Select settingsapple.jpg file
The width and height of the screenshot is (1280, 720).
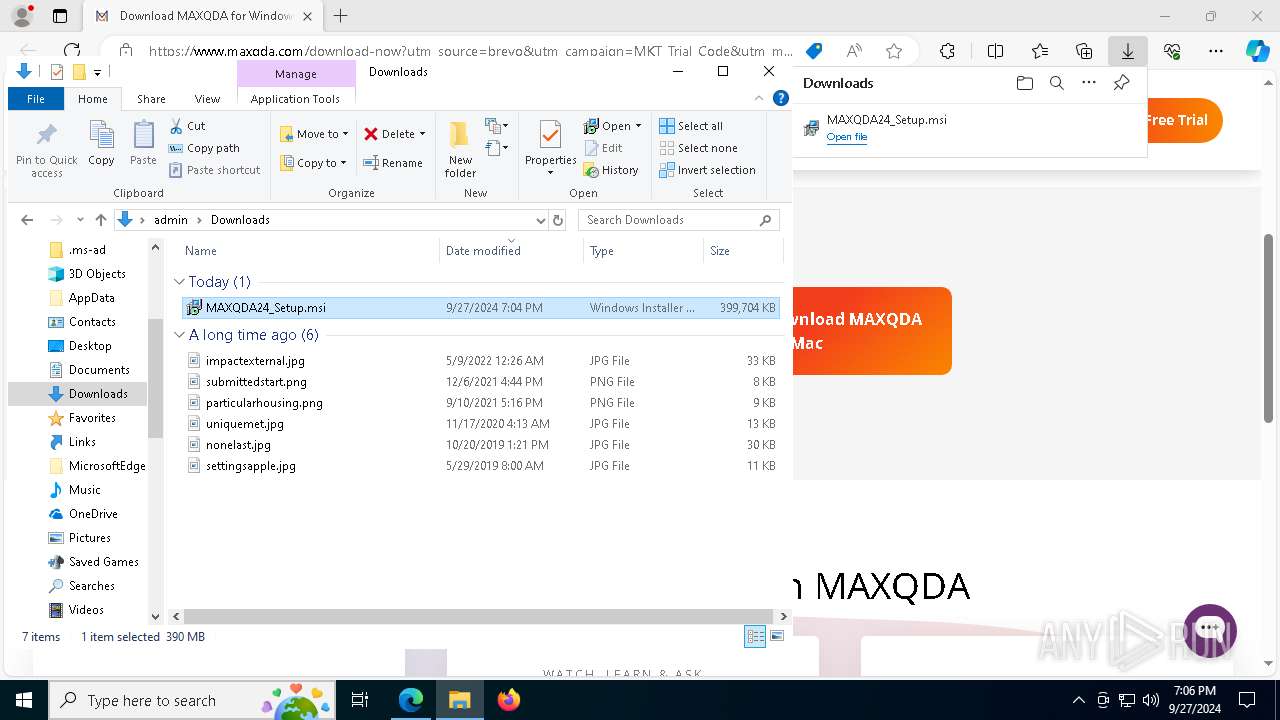(250, 466)
